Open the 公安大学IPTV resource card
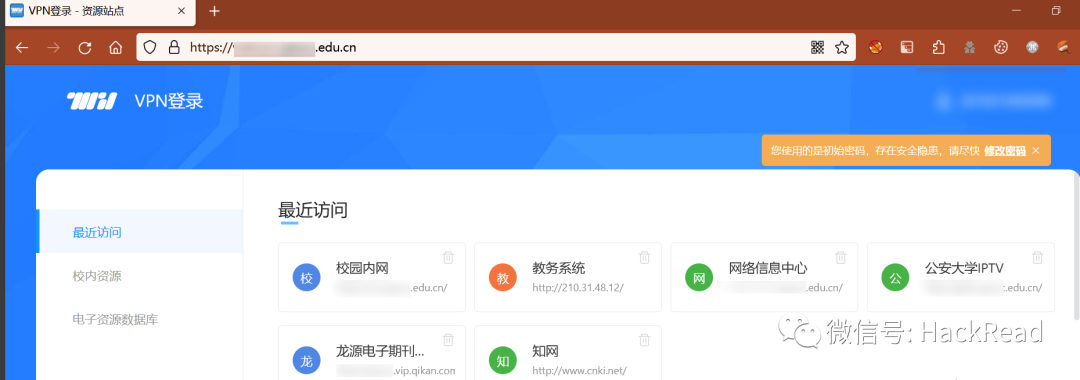1080x380 pixels. [961, 277]
